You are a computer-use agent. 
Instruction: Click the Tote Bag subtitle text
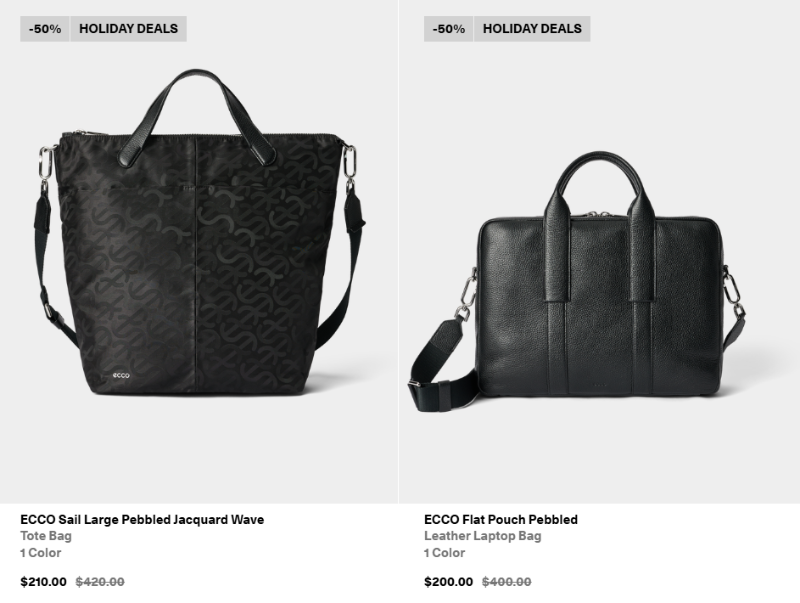coord(46,536)
